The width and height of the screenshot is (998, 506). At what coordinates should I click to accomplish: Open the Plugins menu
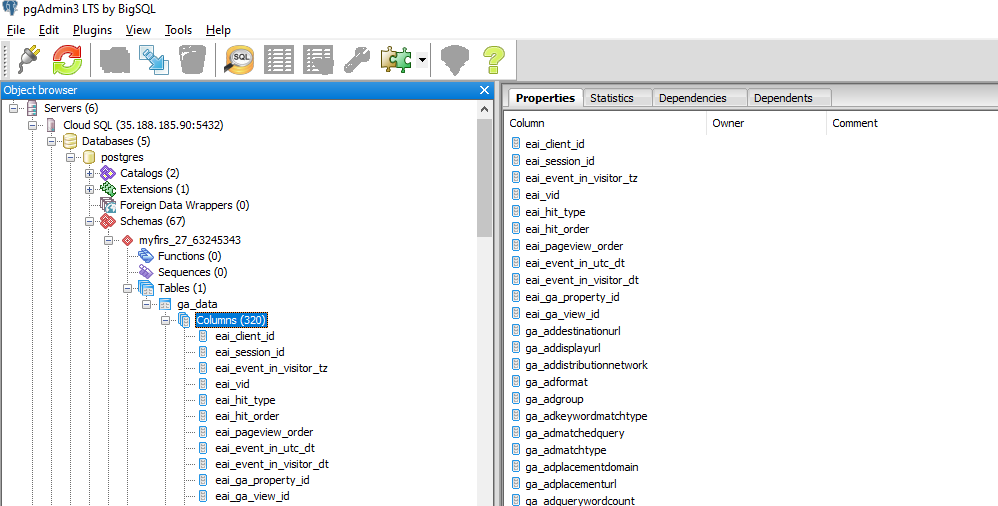pyautogui.click(x=92, y=30)
